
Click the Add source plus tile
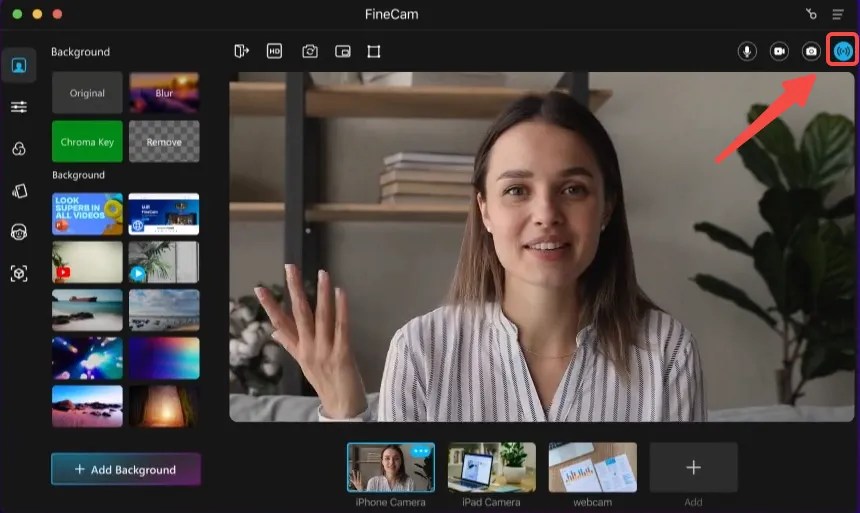click(x=693, y=467)
